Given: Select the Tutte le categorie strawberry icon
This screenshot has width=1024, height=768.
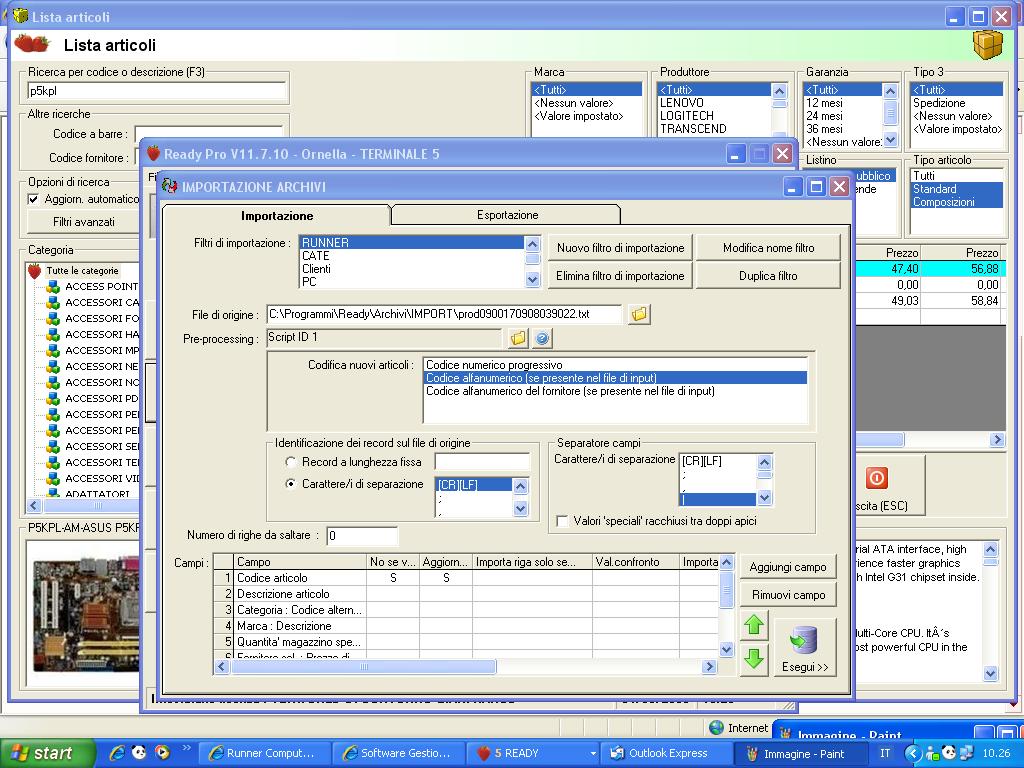Looking at the screenshot, I should pyautogui.click(x=35, y=270).
